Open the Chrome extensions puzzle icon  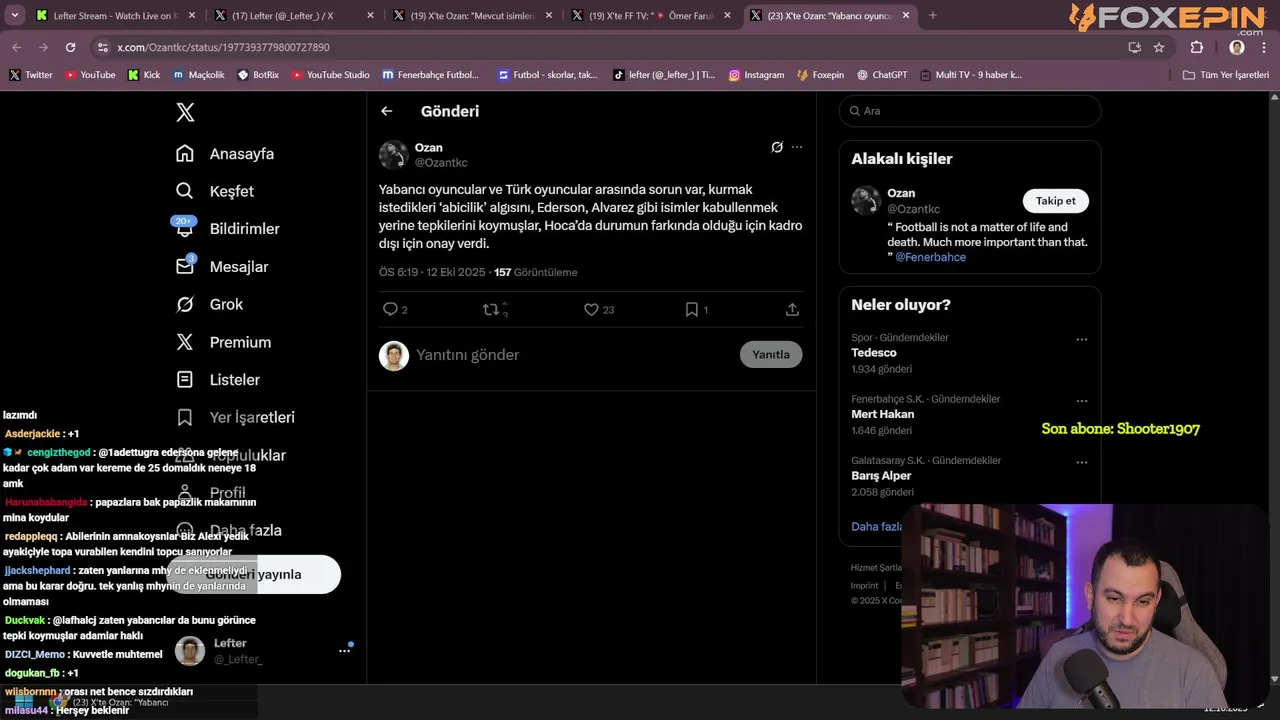(x=1197, y=47)
